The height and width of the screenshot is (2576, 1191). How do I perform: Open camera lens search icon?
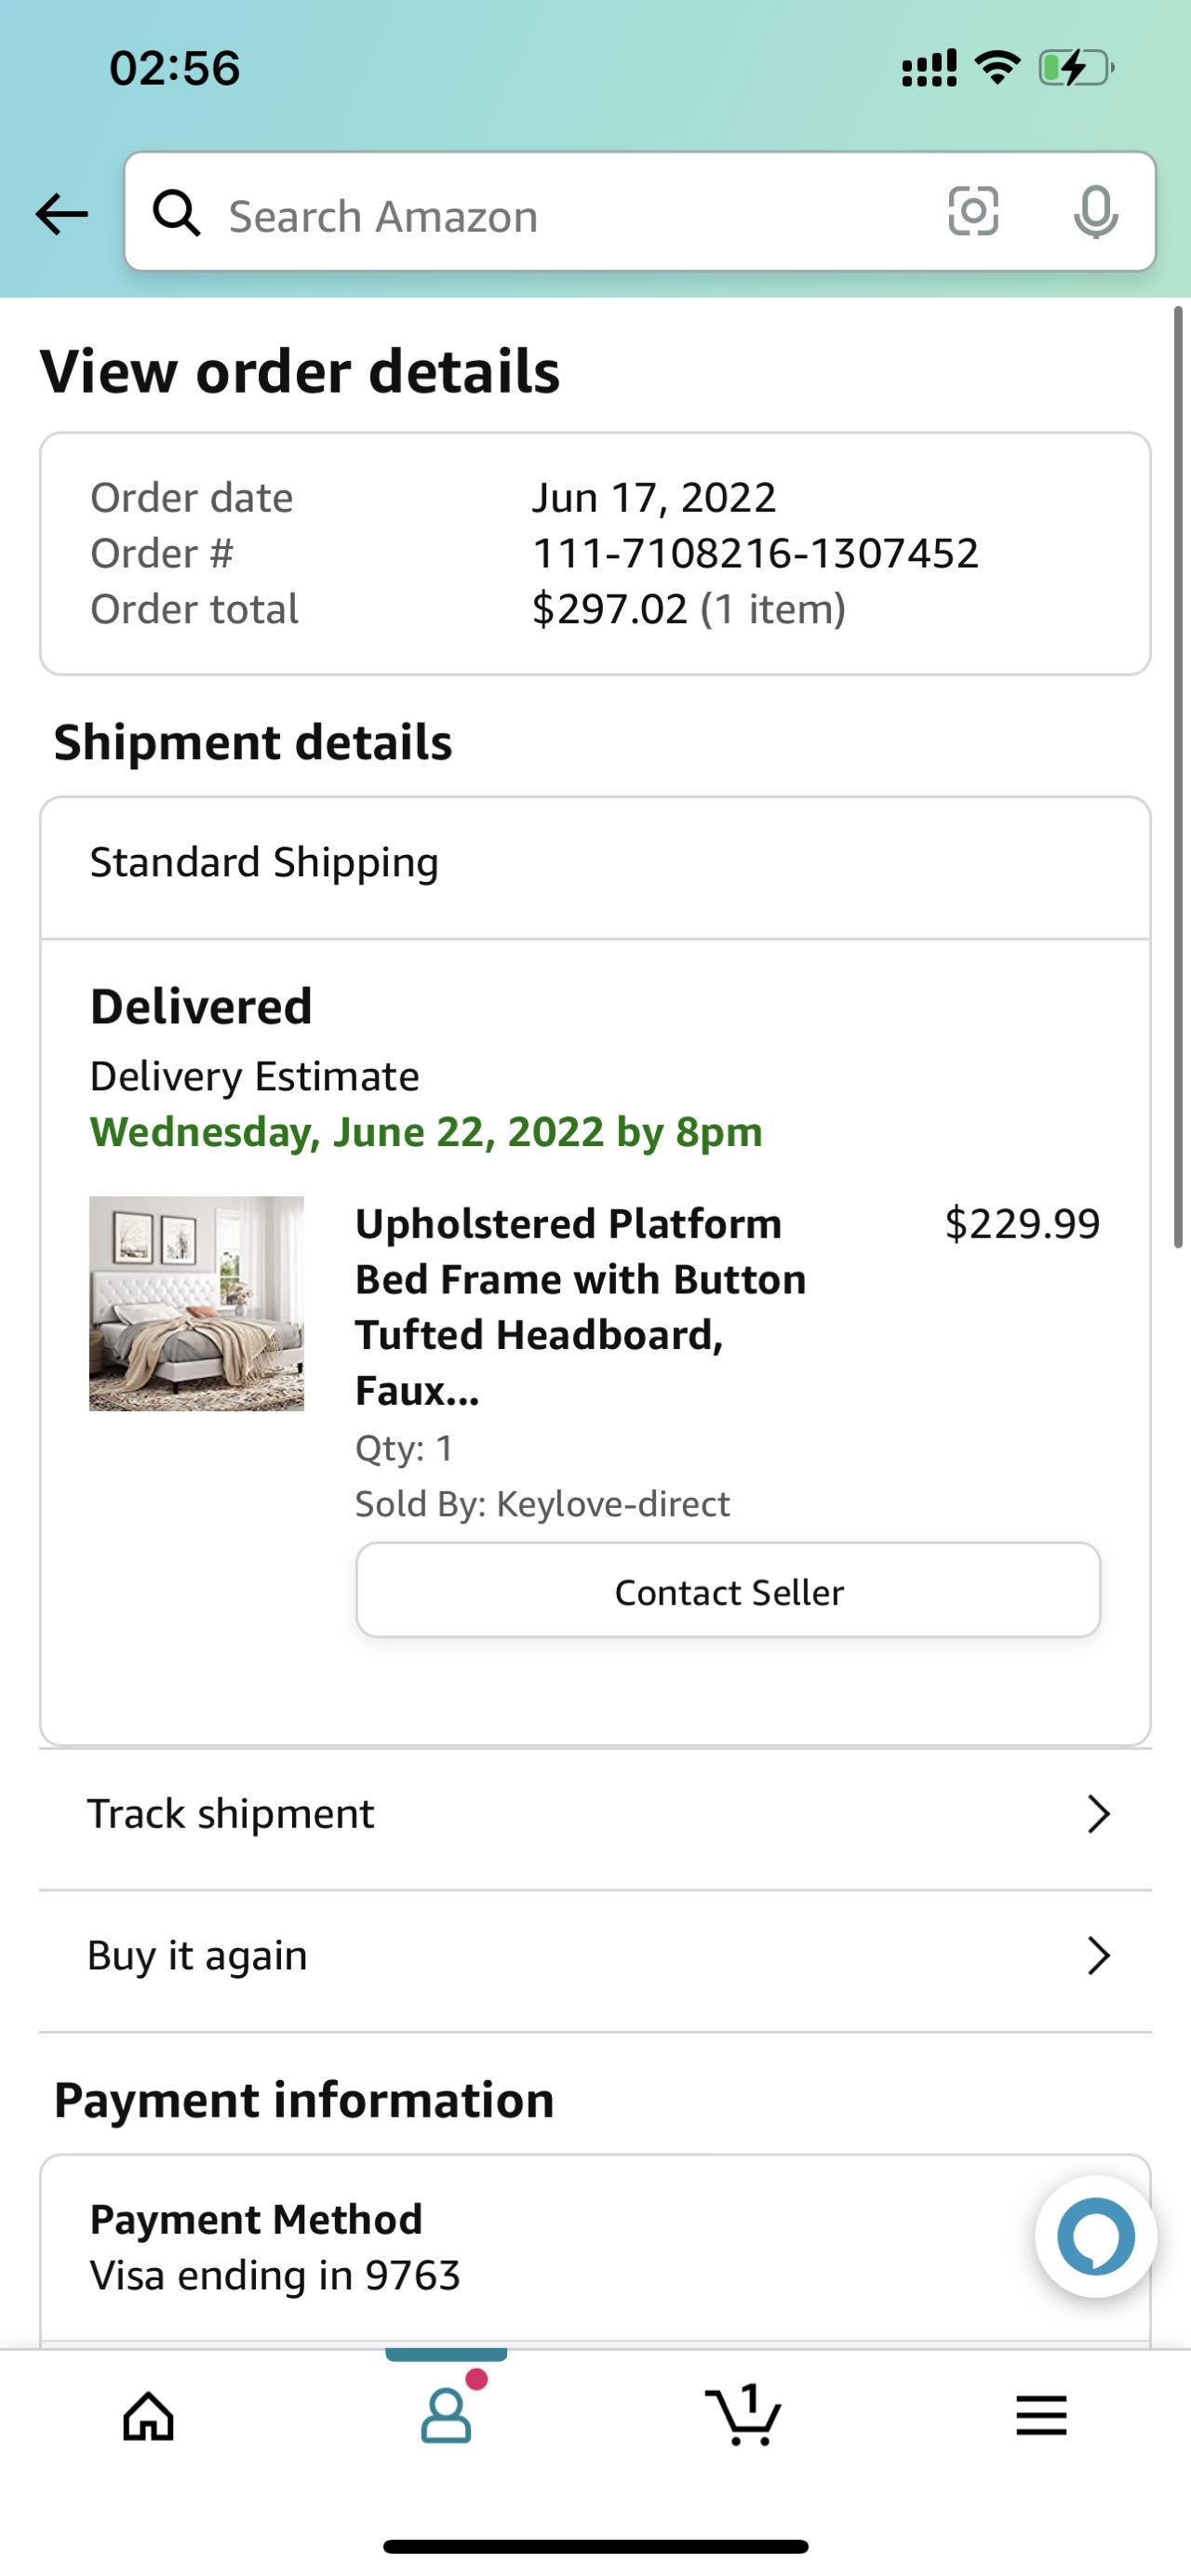tap(972, 211)
